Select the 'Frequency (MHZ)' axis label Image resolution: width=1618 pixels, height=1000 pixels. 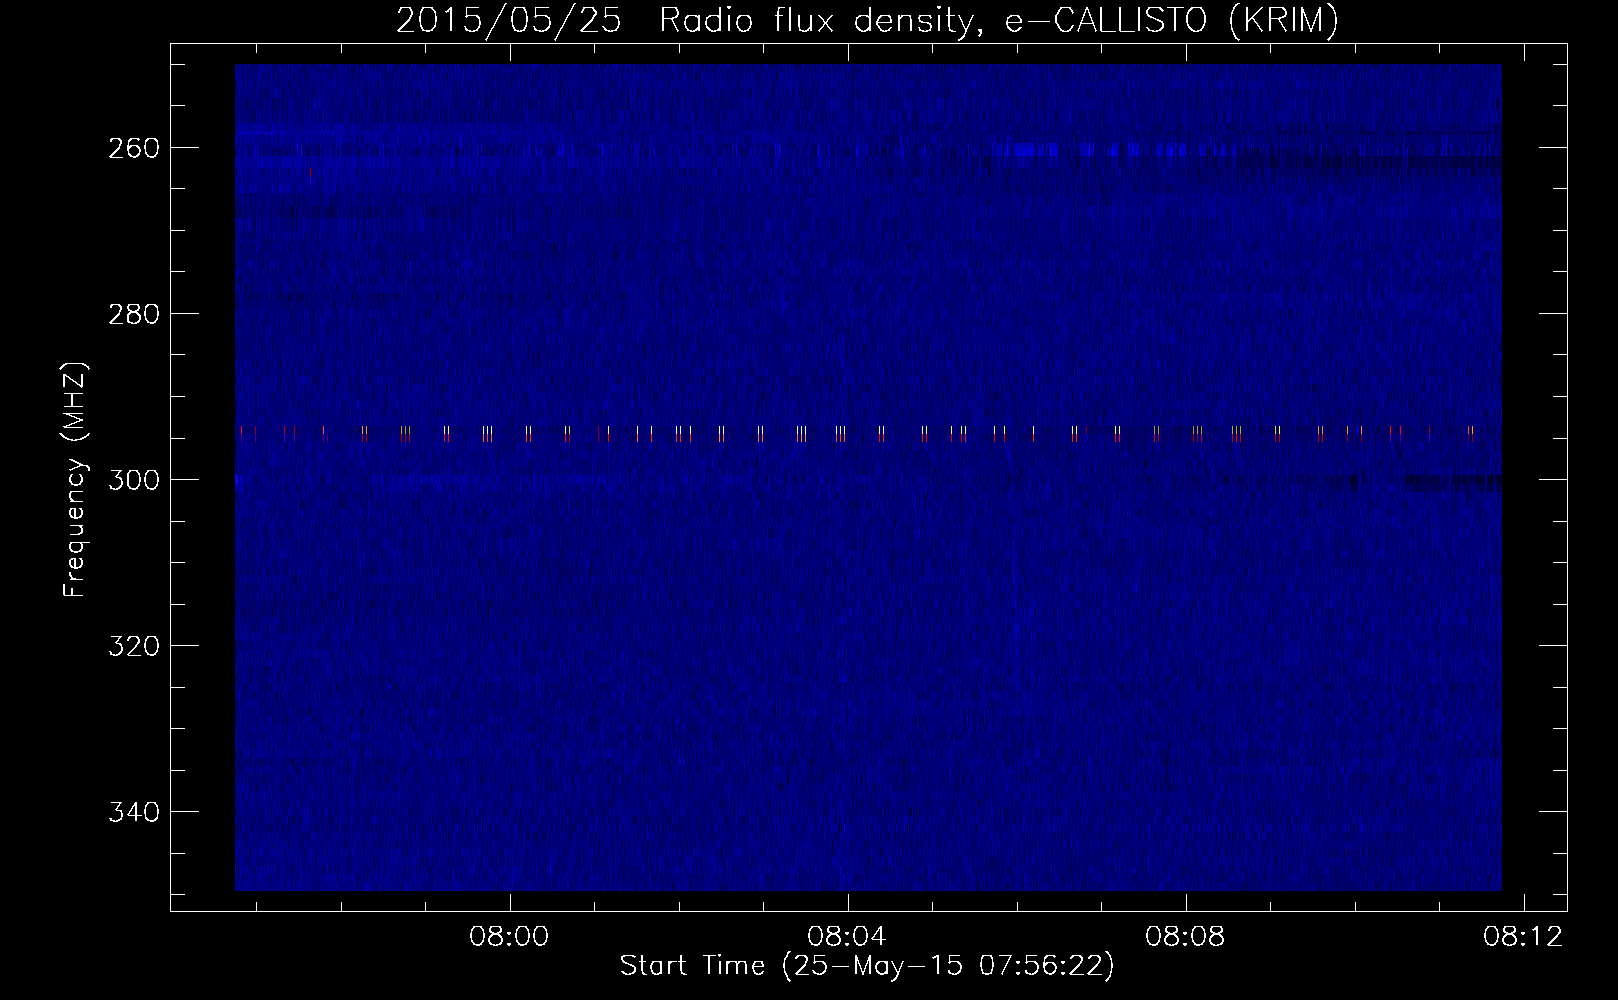75,480
